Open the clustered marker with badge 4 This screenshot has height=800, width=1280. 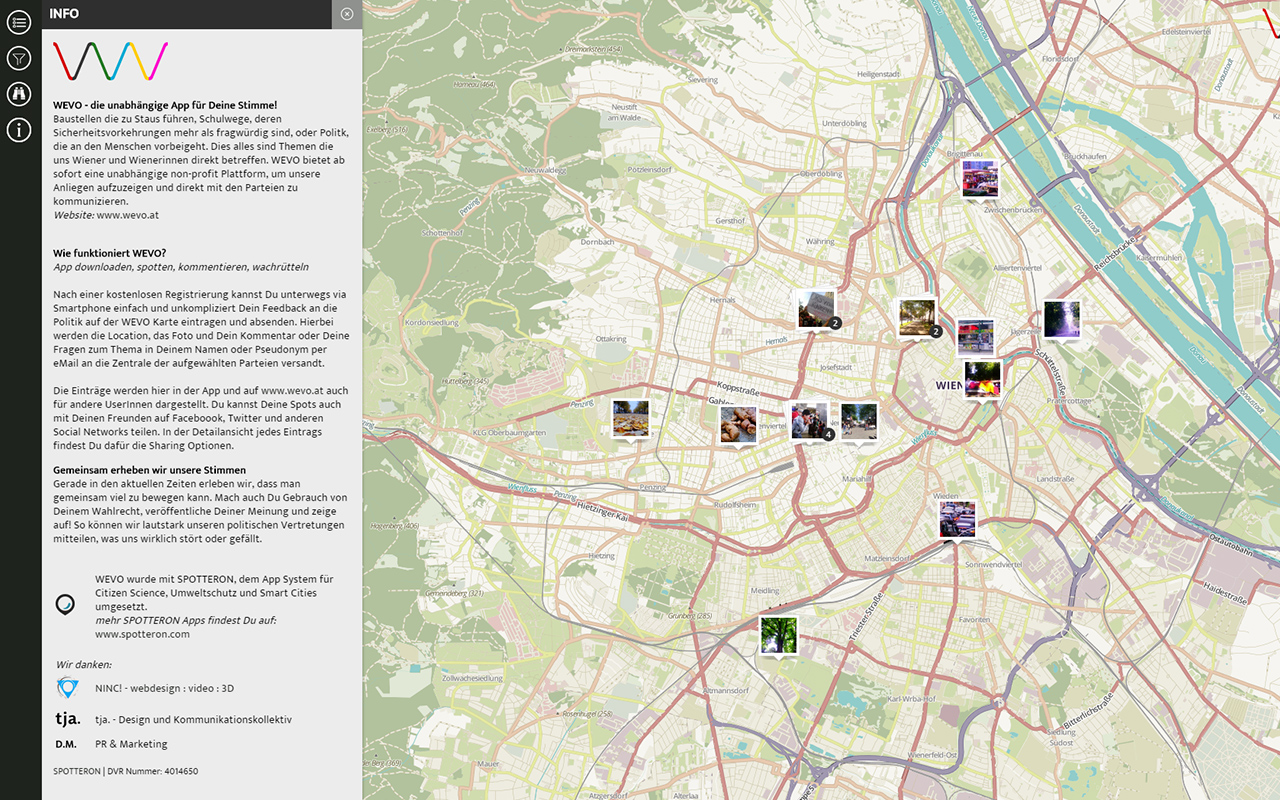pyautogui.click(x=809, y=421)
